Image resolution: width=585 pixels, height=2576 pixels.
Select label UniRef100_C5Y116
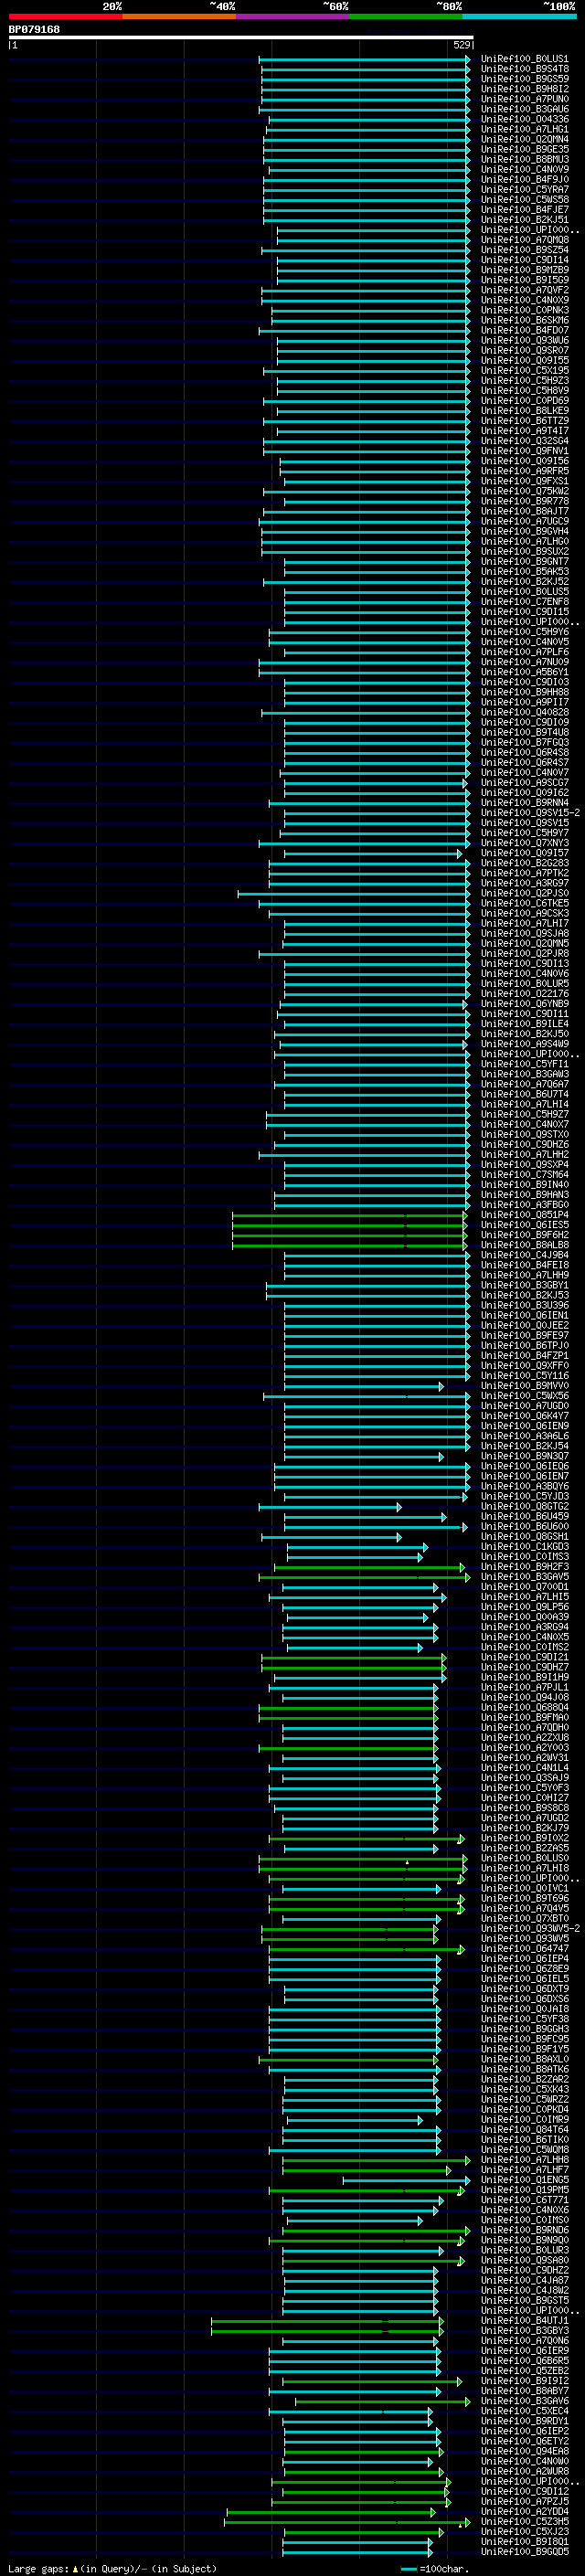524,1375
